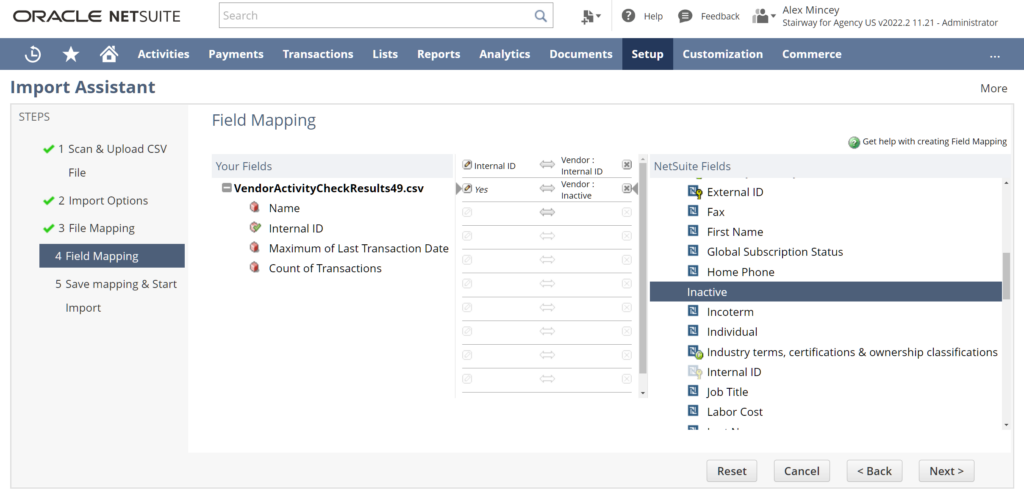Collapse the VendorActivityCheckResults49.csv tree
The height and width of the screenshot is (495, 1024).
(x=227, y=188)
